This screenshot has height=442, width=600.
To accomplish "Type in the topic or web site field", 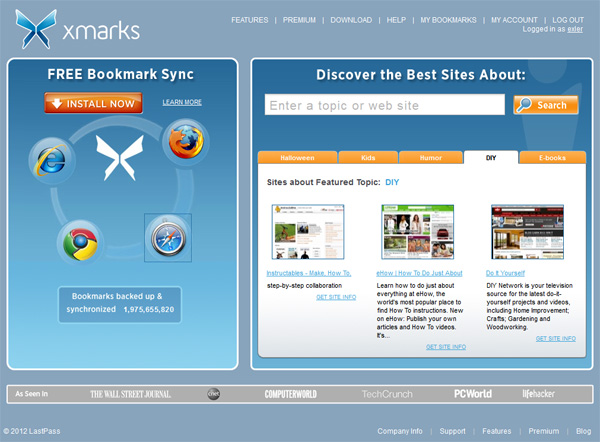I will 384,105.
